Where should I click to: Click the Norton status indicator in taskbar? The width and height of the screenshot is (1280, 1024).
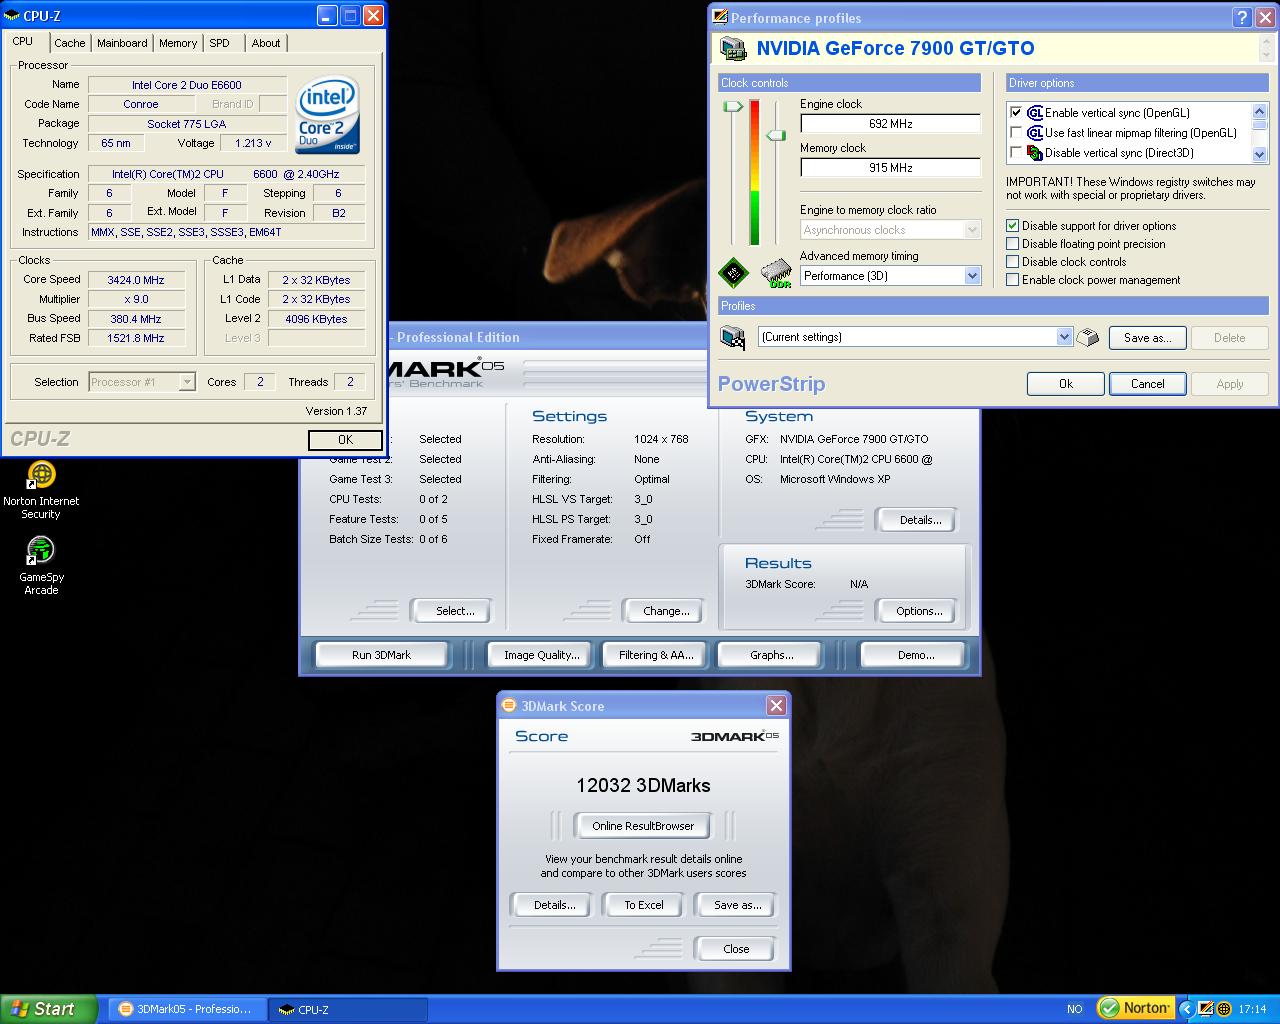click(x=1134, y=1008)
